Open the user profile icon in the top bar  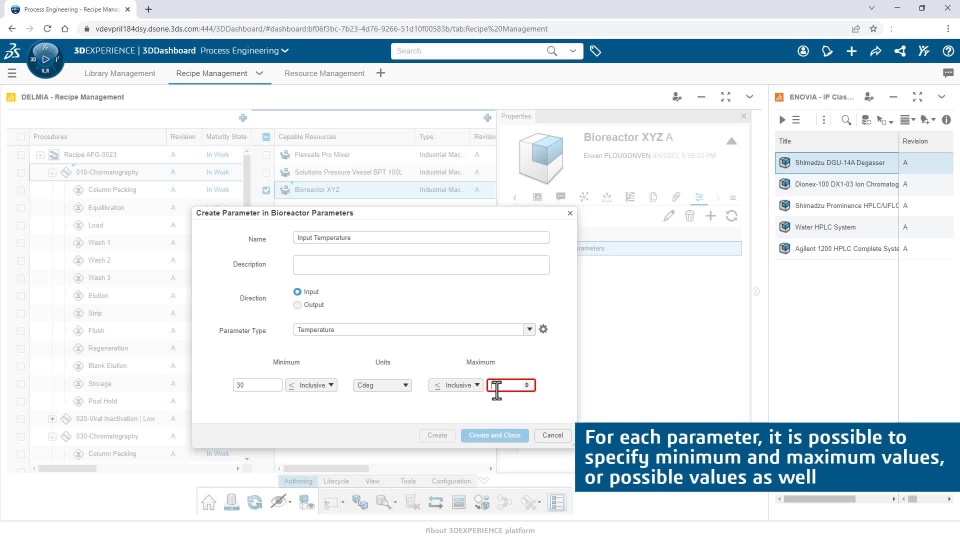click(803, 51)
